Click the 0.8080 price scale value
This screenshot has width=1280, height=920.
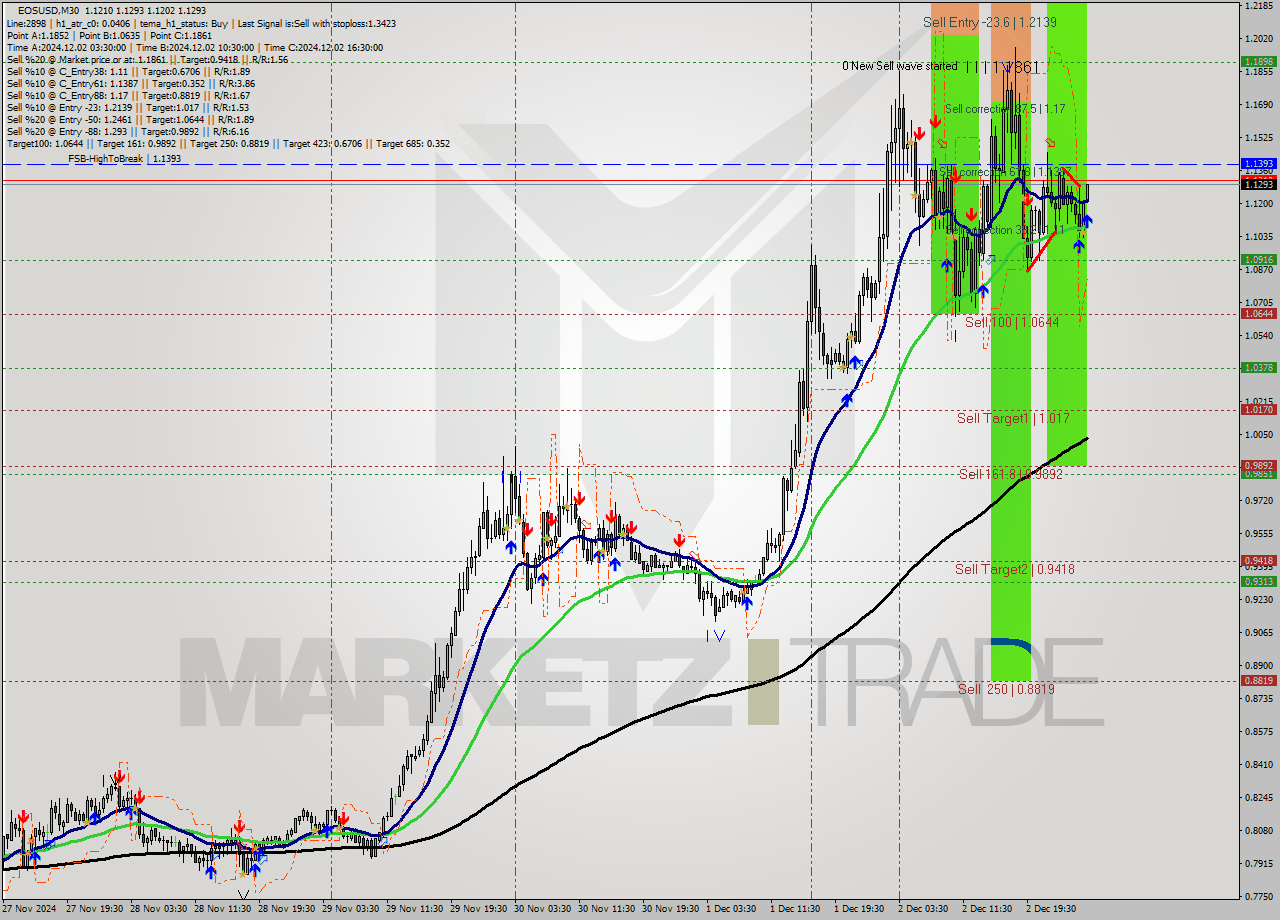(1258, 830)
